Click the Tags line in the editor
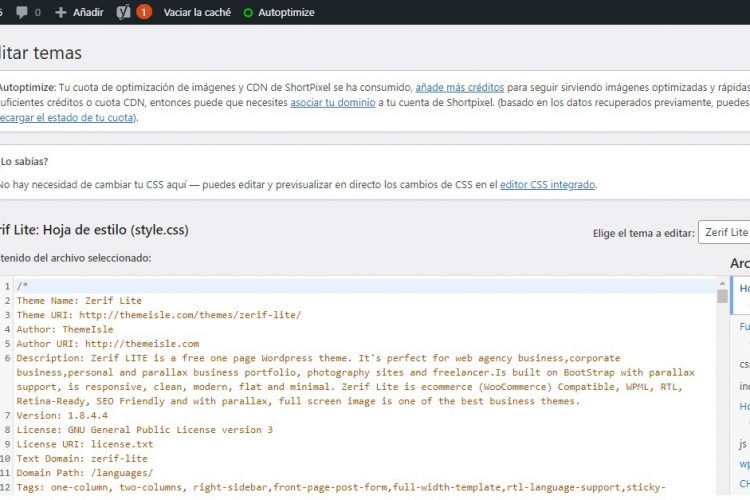This screenshot has height=500, width=750. pyautogui.click(x=341, y=487)
